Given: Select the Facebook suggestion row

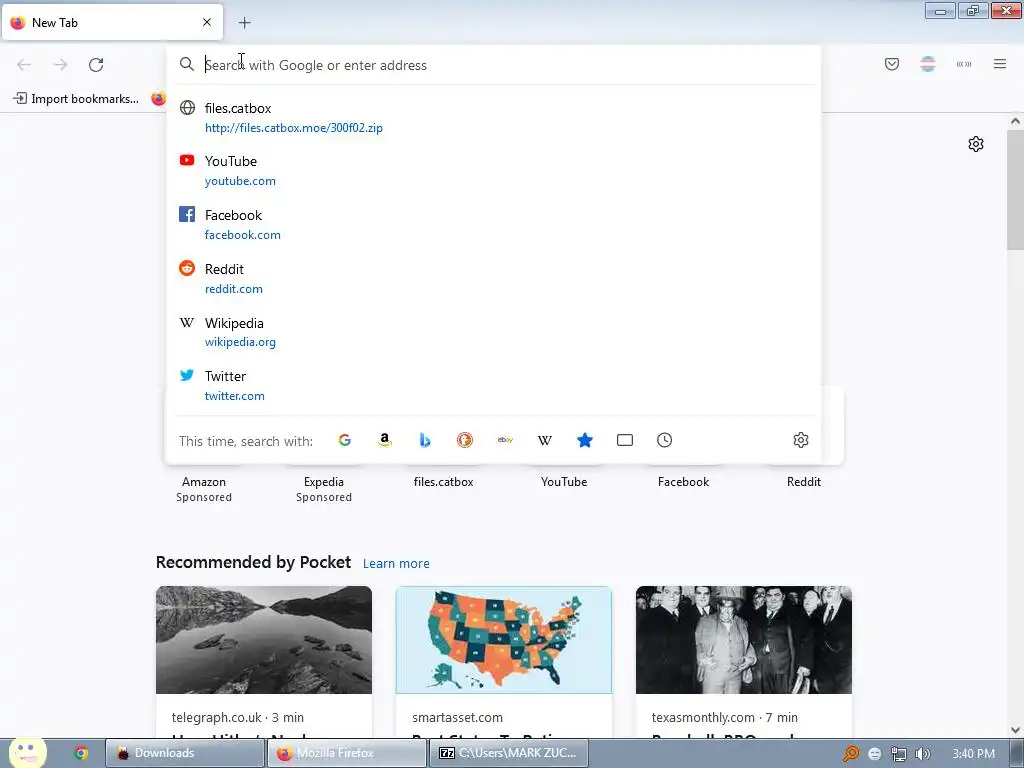Looking at the screenshot, I should point(493,225).
